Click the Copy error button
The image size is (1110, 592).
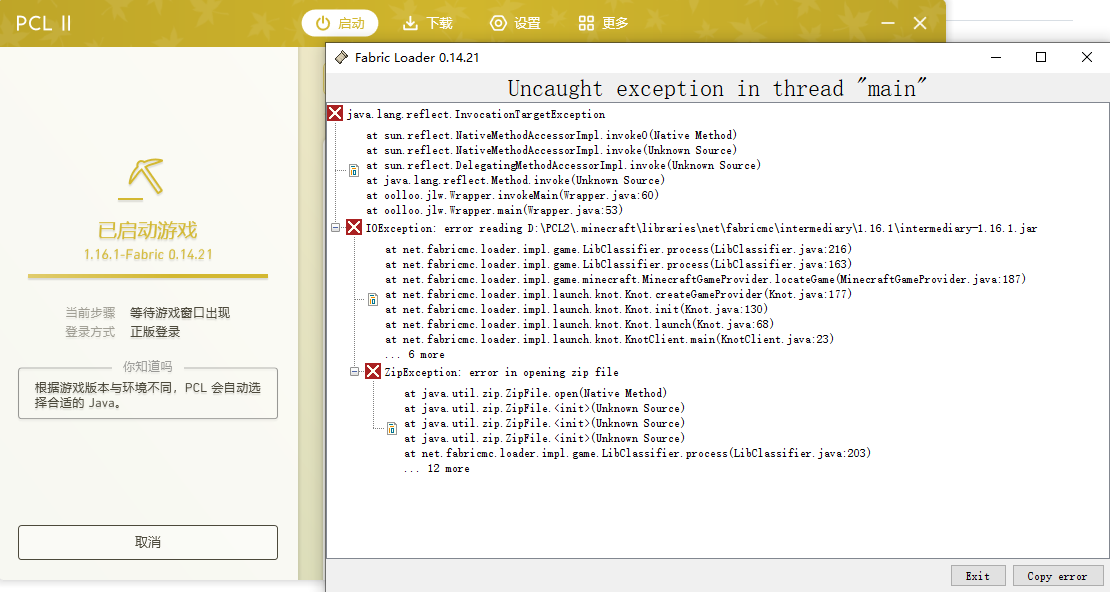tap(1058, 575)
